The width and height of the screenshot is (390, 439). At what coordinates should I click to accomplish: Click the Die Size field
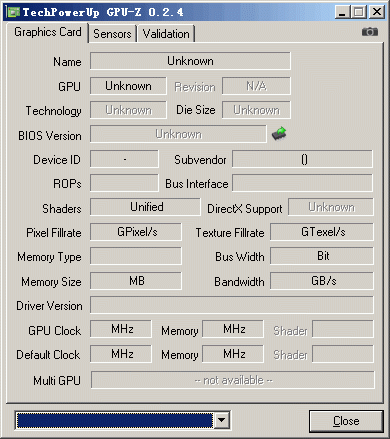point(256,110)
